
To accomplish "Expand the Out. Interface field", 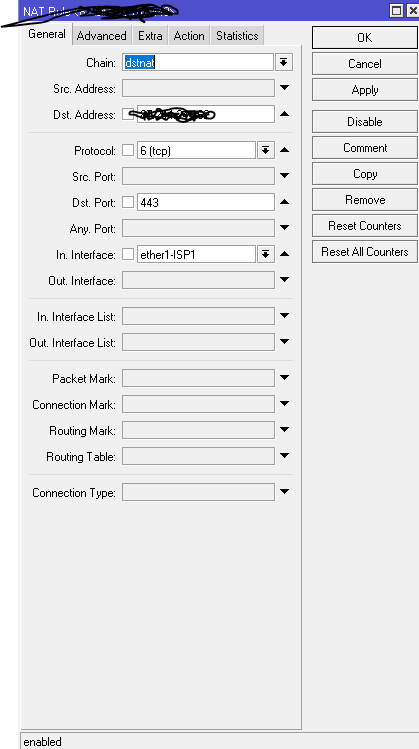I will click(x=284, y=280).
